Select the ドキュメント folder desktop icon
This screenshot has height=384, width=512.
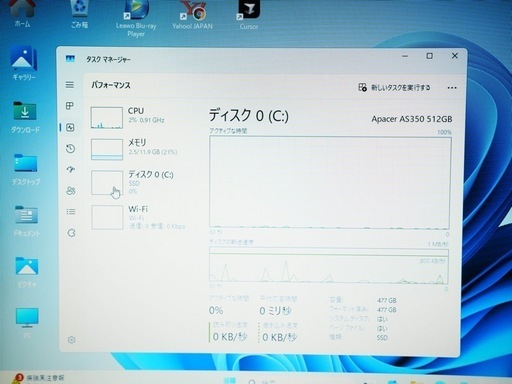[26, 221]
